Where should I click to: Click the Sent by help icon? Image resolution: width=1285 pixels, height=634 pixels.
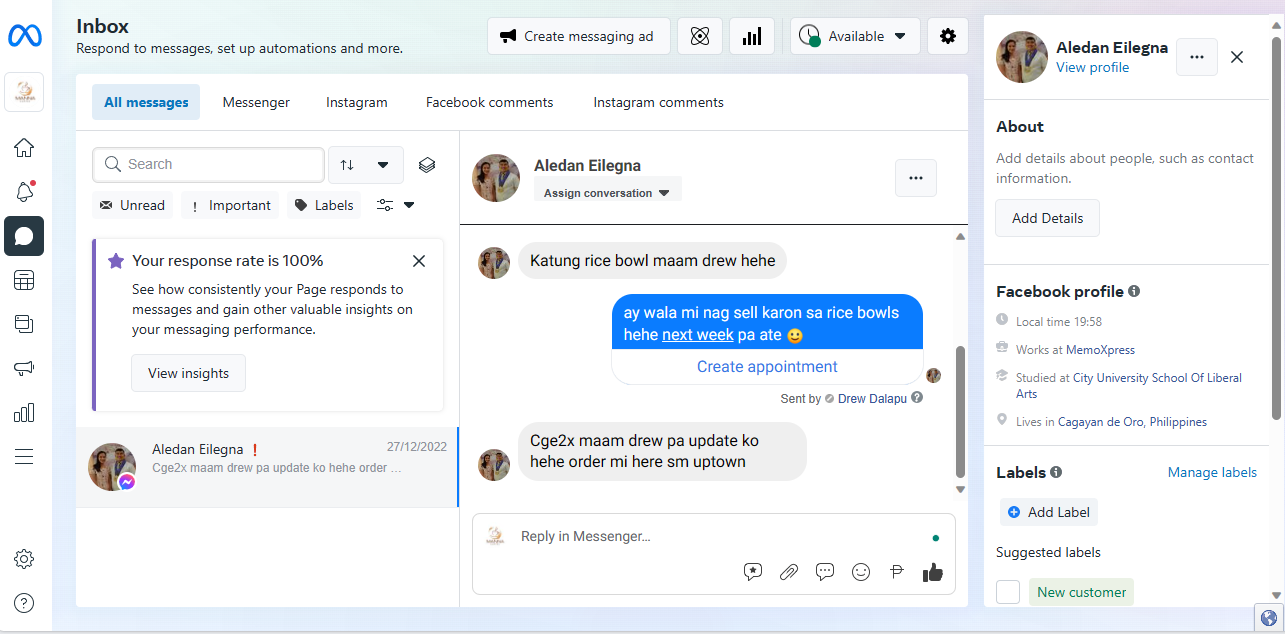917,398
